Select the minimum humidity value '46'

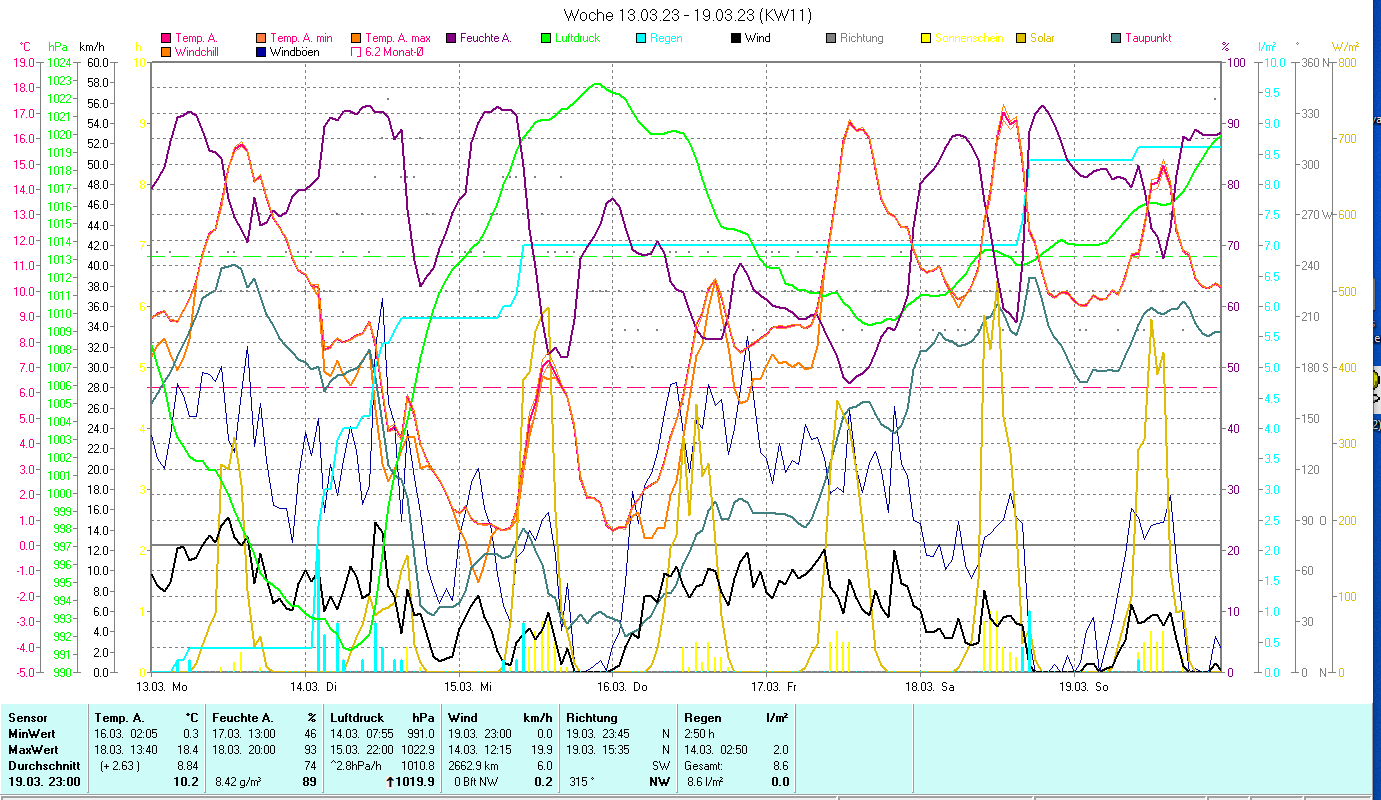pyautogui.click(x=310, y=734)
